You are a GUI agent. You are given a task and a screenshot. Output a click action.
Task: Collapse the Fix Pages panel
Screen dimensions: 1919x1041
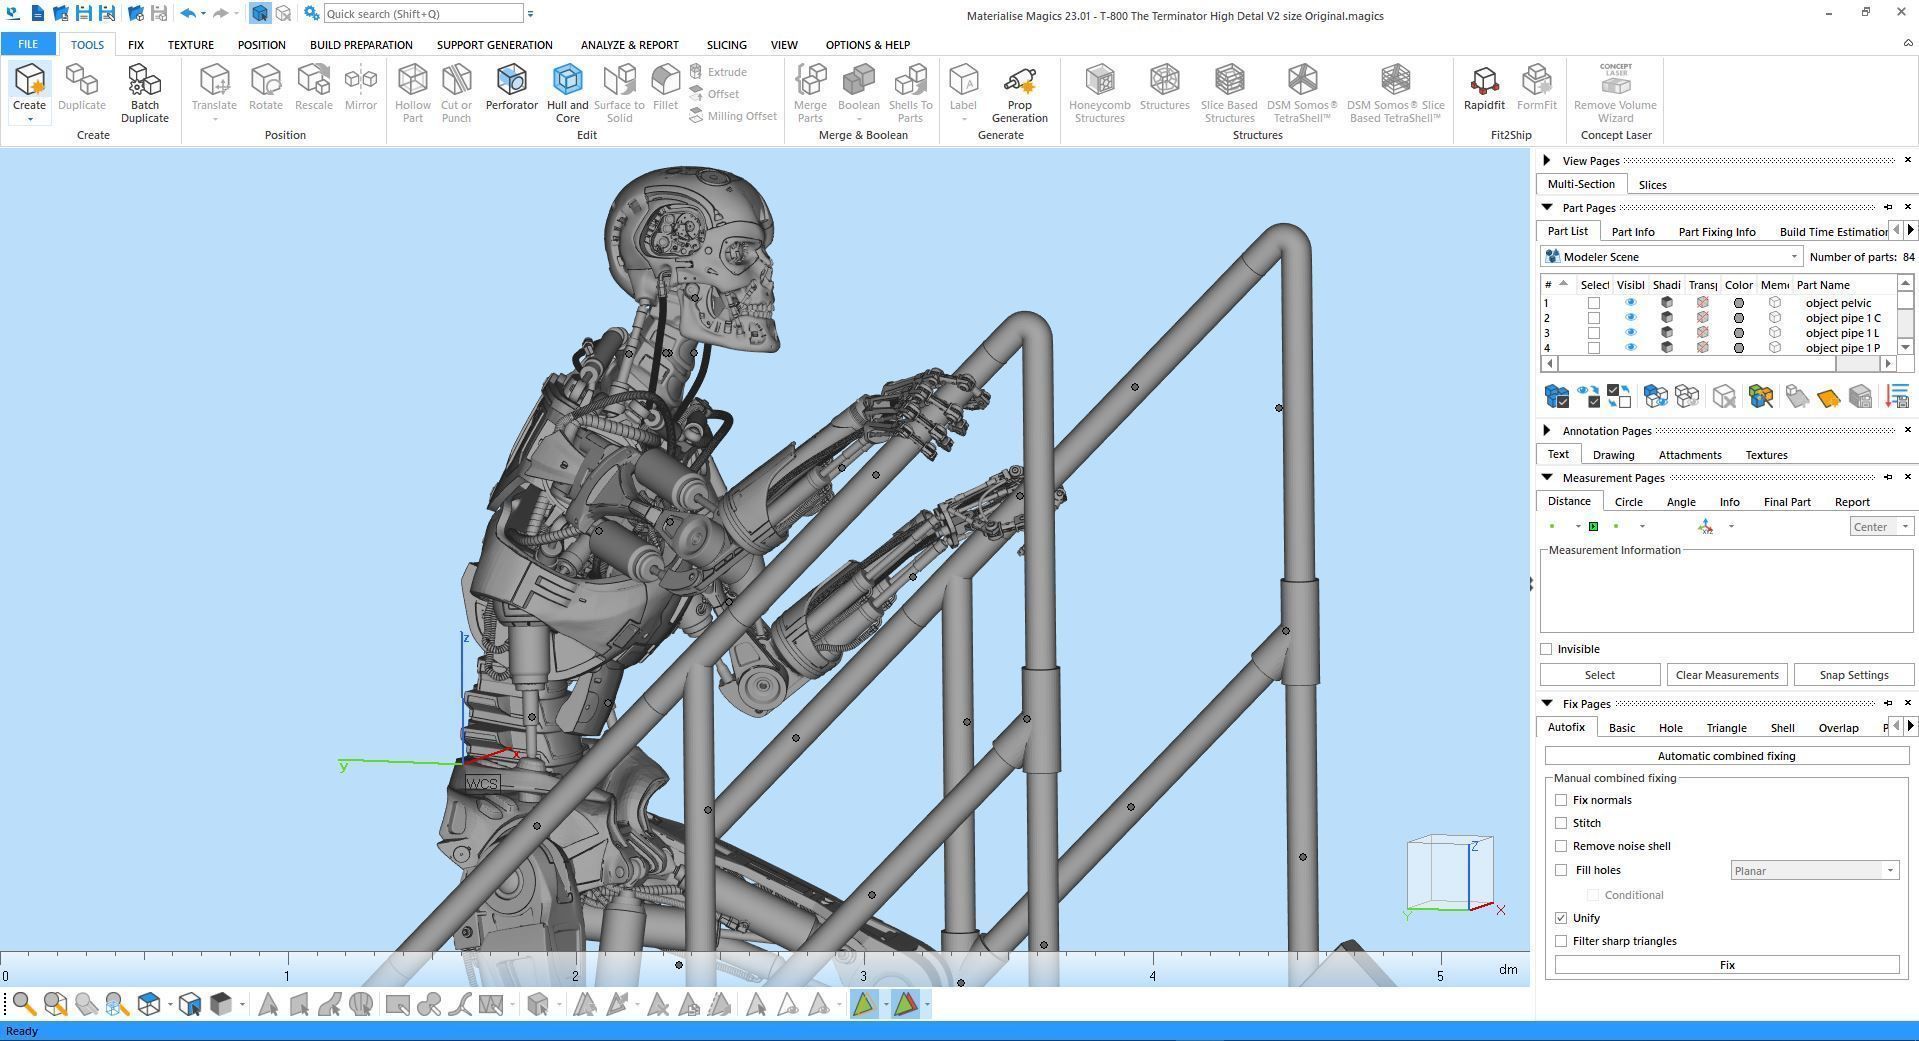[x=1547, y=703]
